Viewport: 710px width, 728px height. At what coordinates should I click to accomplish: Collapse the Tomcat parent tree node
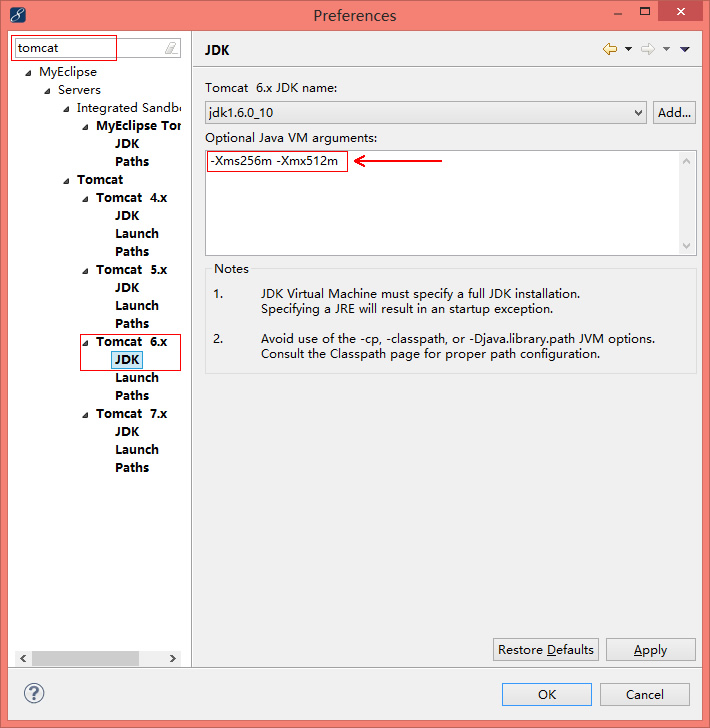click(x=66, y=181)
